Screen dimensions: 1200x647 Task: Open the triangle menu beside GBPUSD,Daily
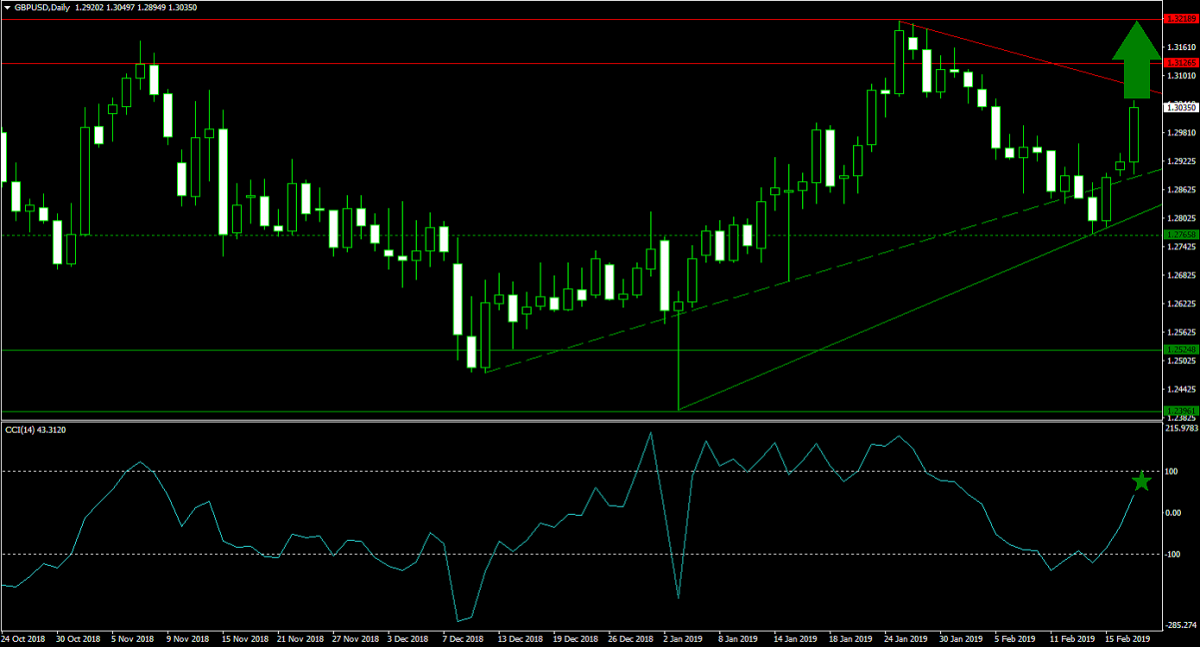8,7
